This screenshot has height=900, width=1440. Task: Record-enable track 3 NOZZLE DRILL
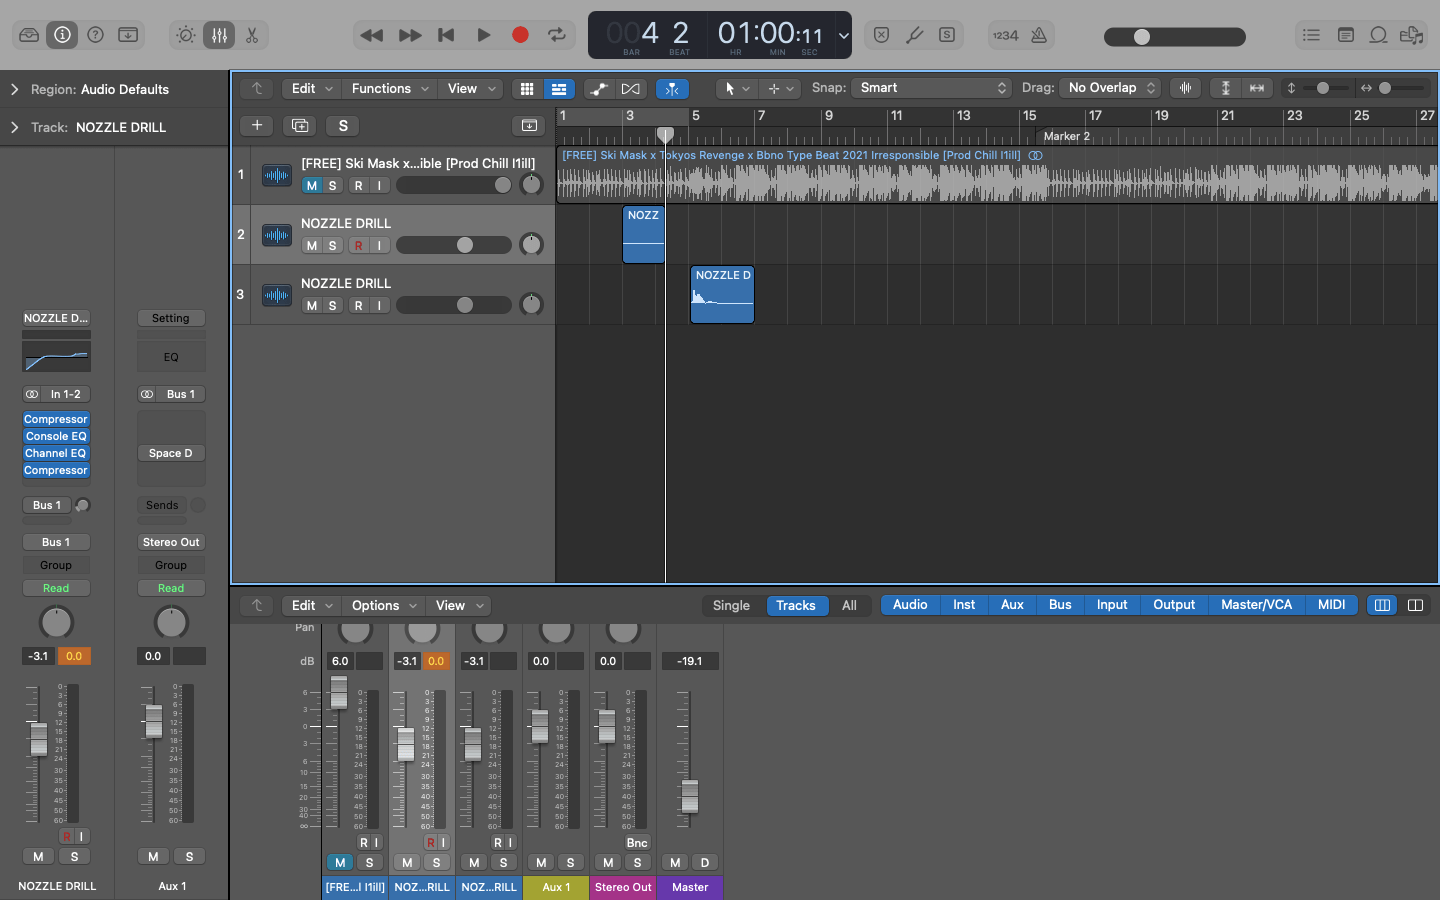[357, 305]
